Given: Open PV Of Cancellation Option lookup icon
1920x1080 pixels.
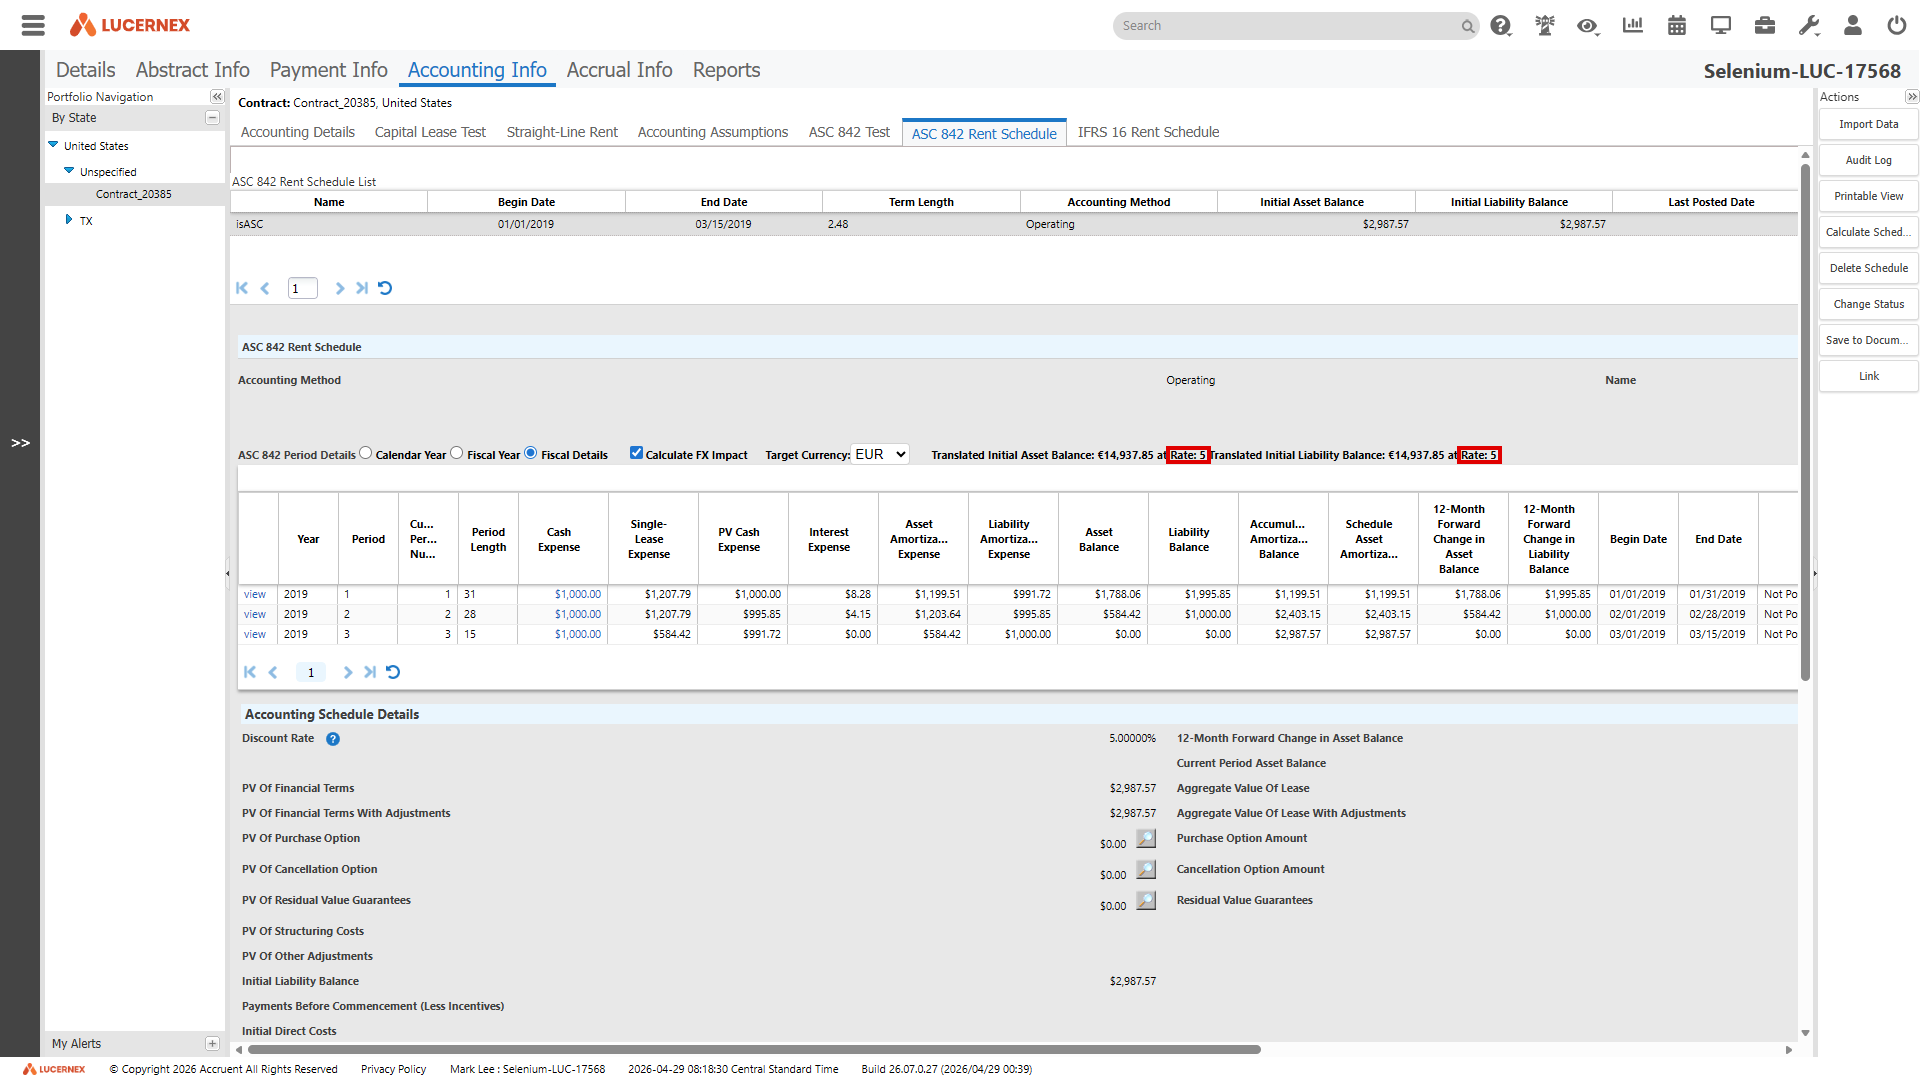Looking at the screenshot, I should (1146, 869).
